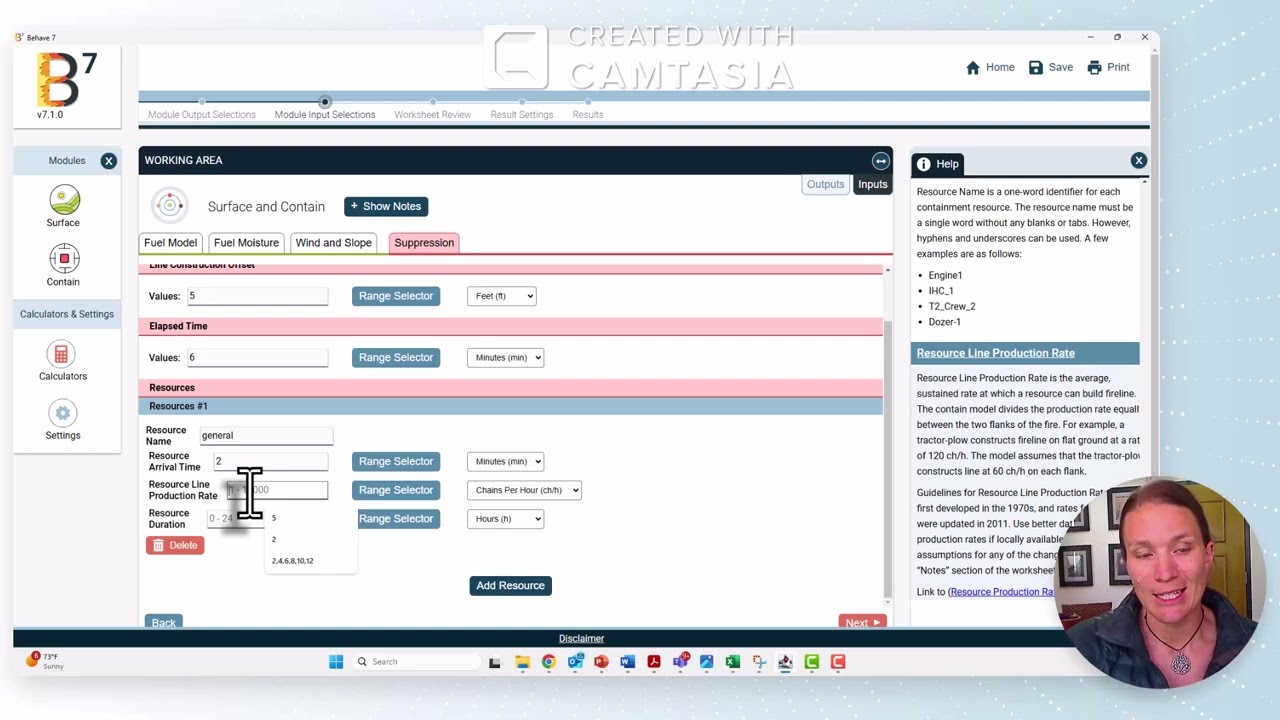Screen dimensions: 1280x720
Task: Click the Resource Name input field
Action: [266, 435]
